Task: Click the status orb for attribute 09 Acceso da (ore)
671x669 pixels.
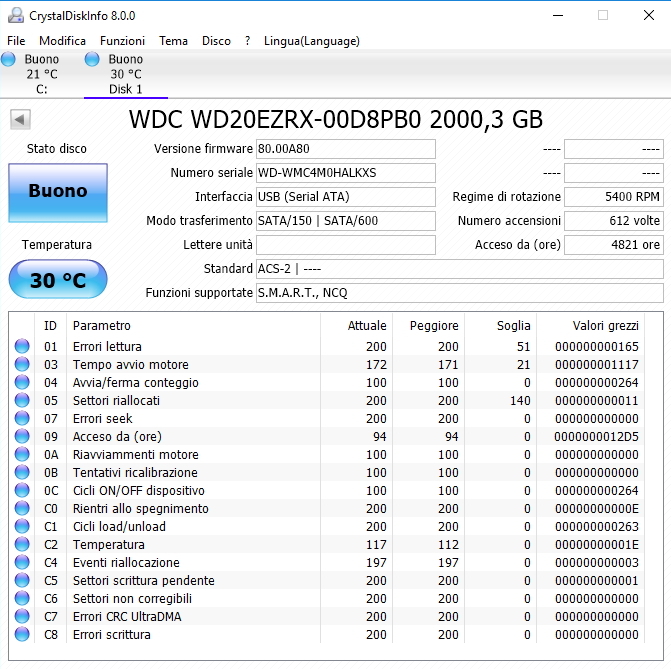Action: (22, 436)
